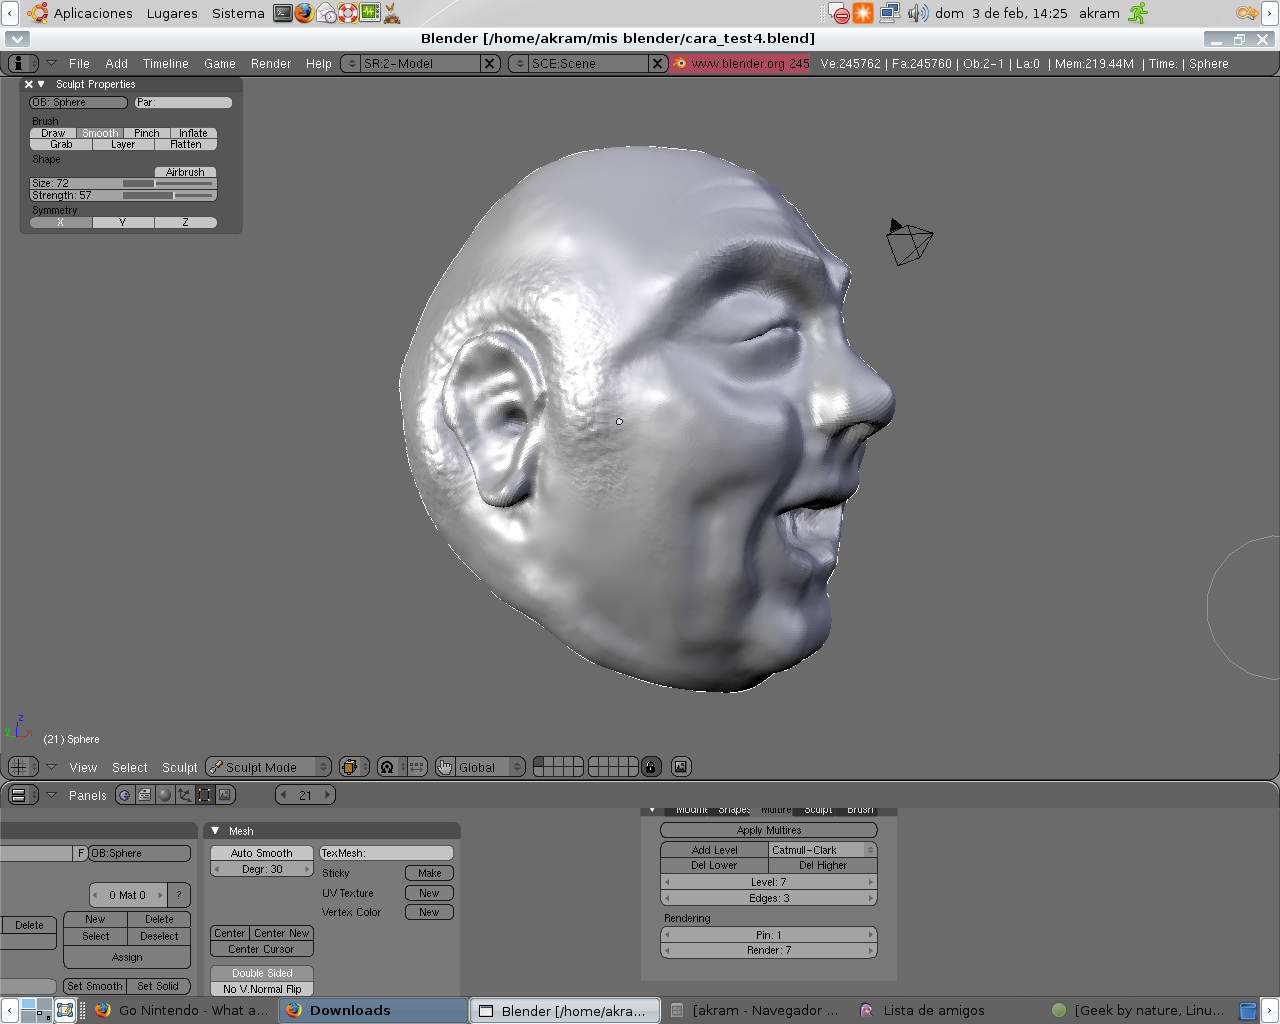Open the Info window type selector
This screenshot has height=1024, width=1280.
[x=22, y=63]
